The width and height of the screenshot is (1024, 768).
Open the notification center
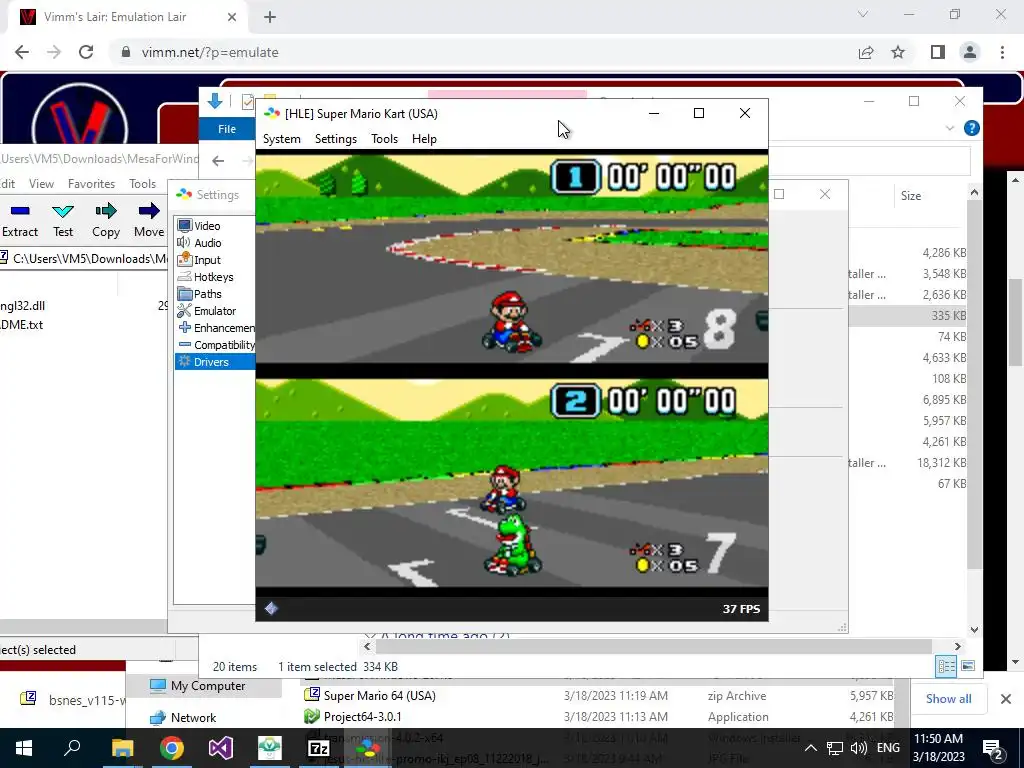pyautogui.click(x=993, y=749)
